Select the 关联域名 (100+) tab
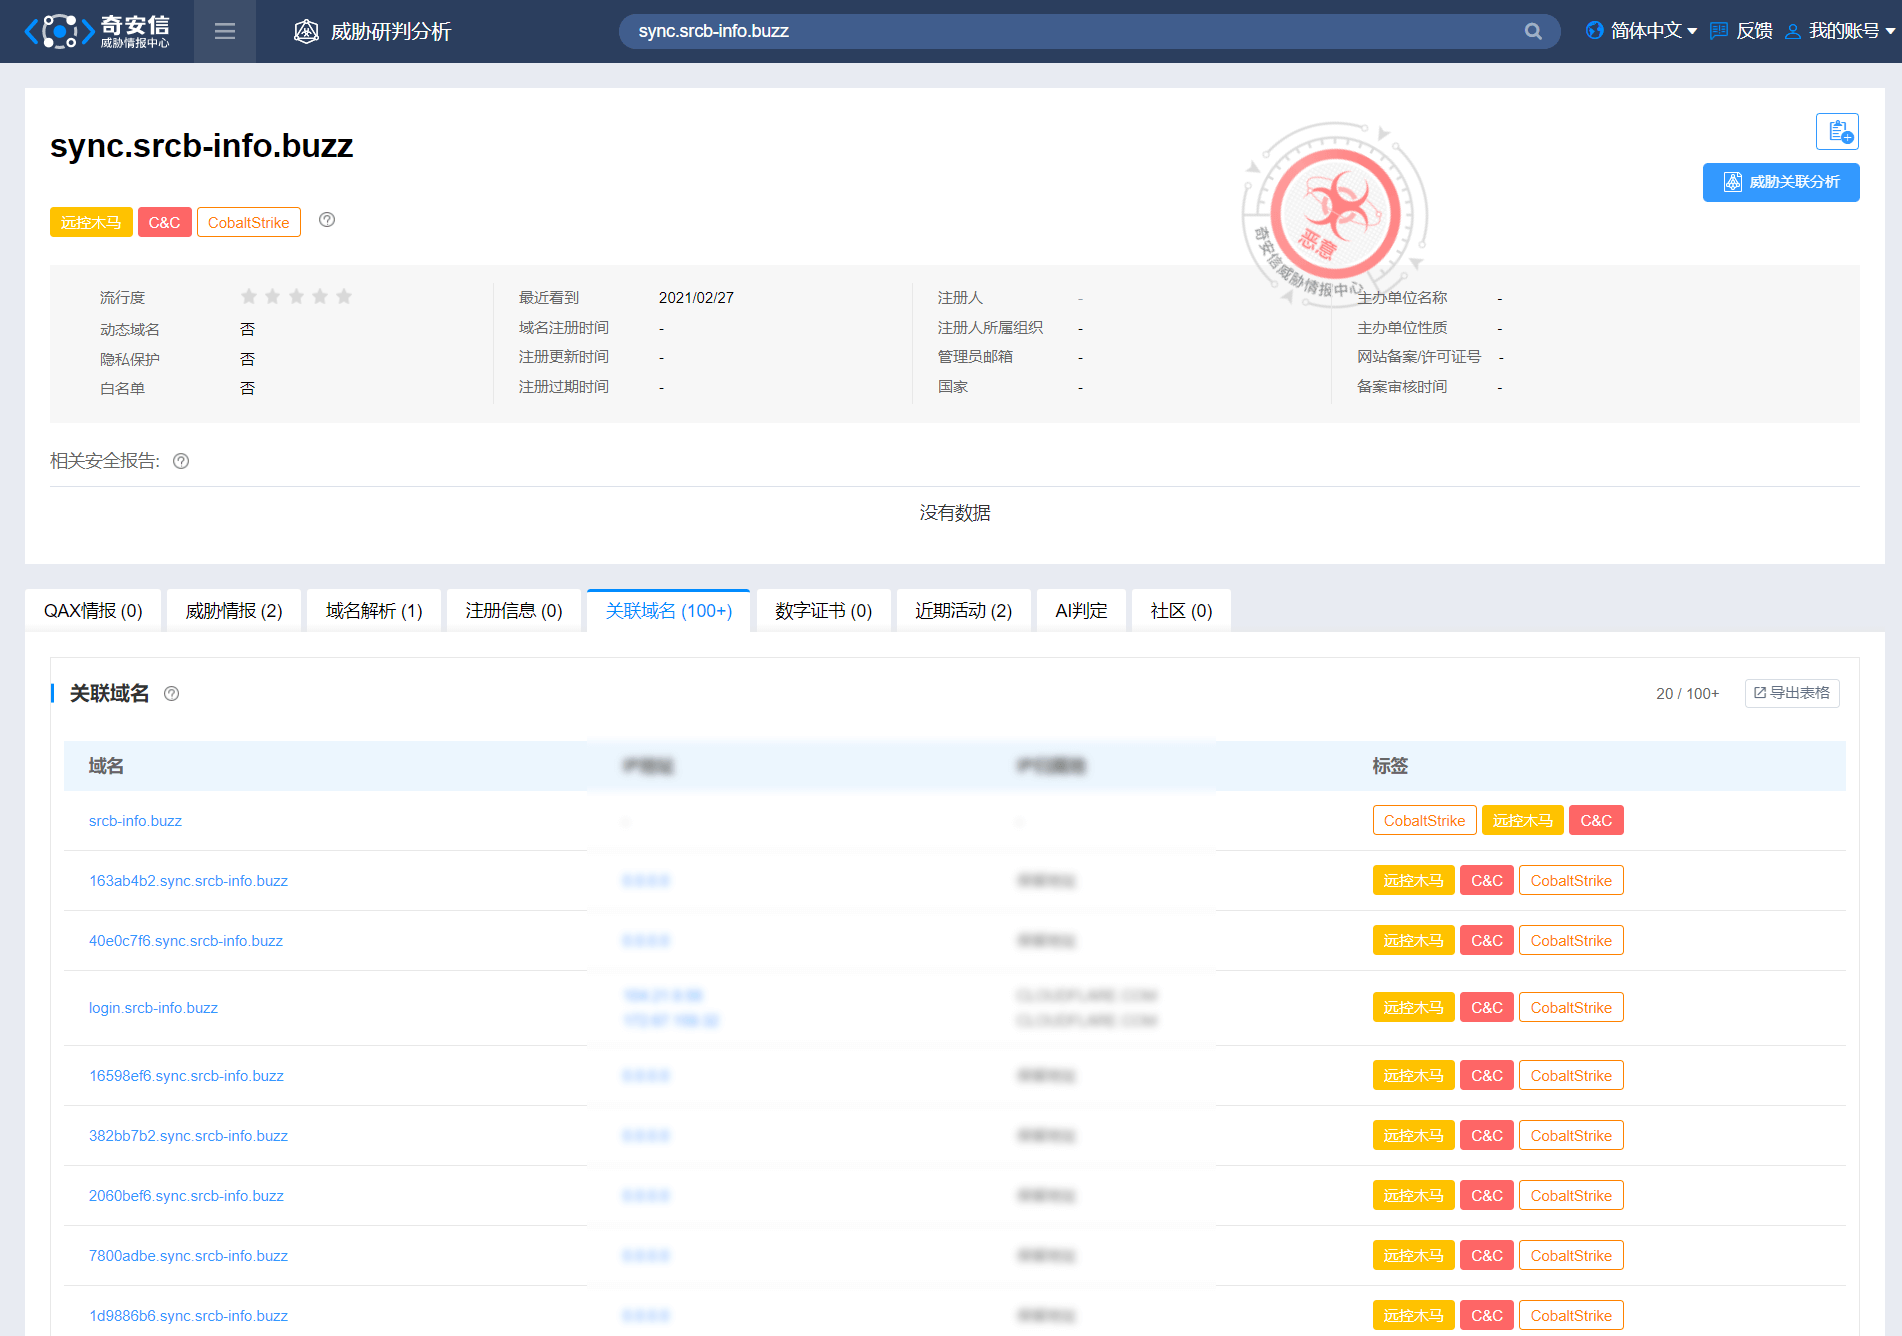Viewport: 1902px width, 1336px height. (x=669, y=611)
